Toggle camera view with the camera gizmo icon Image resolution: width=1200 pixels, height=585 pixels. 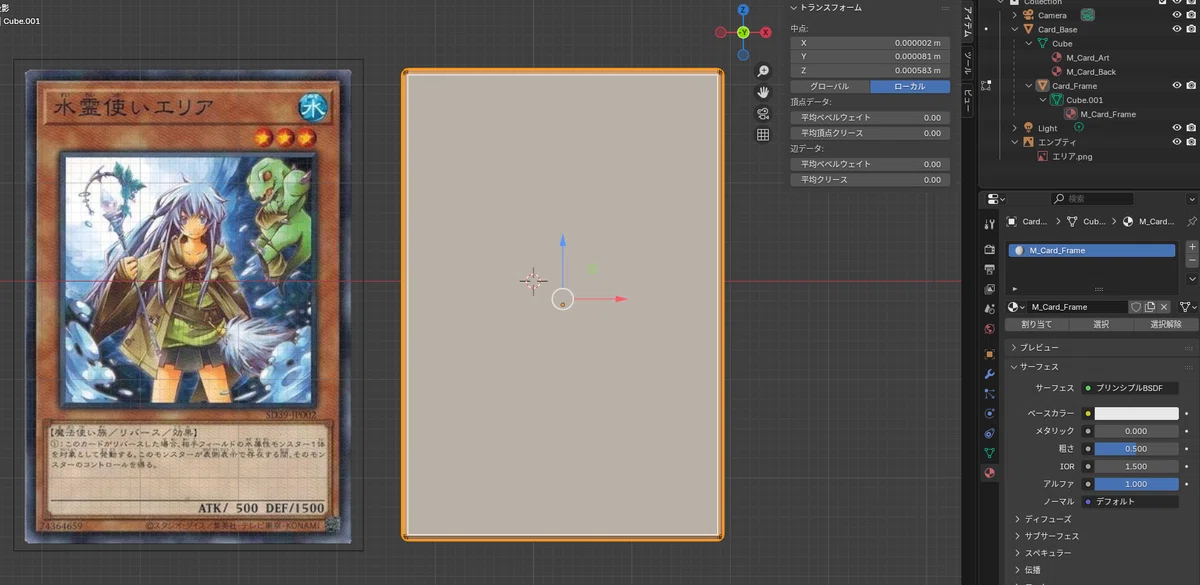pos(763,113)
